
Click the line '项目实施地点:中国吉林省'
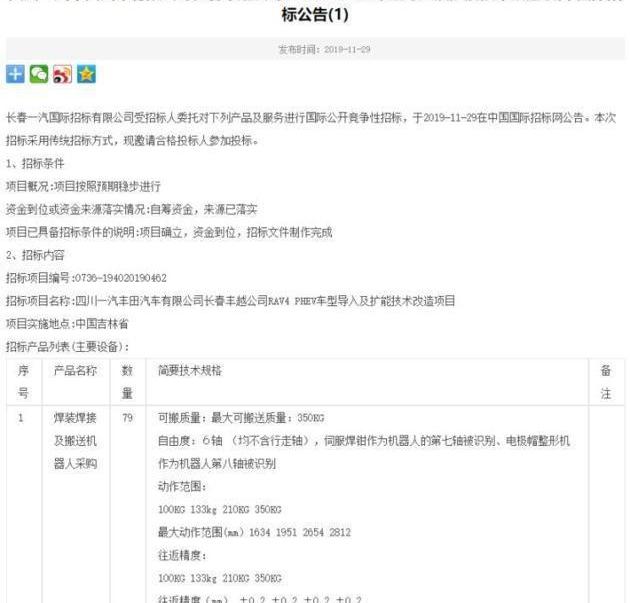(x=67, y=324)
